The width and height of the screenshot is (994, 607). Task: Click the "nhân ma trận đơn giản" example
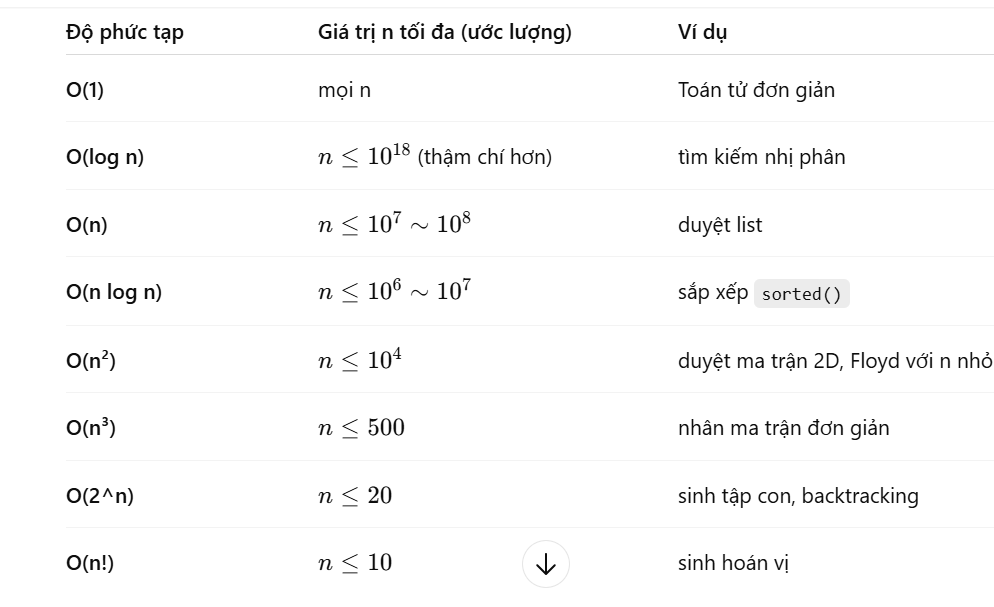[784, 428]
